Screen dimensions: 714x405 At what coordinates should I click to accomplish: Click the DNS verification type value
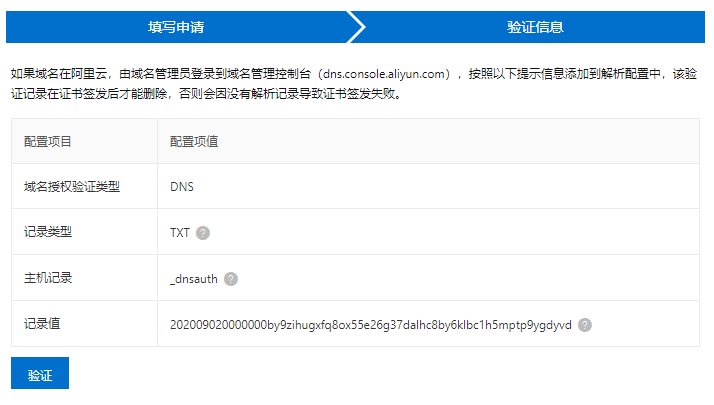[x=182, y=186]
